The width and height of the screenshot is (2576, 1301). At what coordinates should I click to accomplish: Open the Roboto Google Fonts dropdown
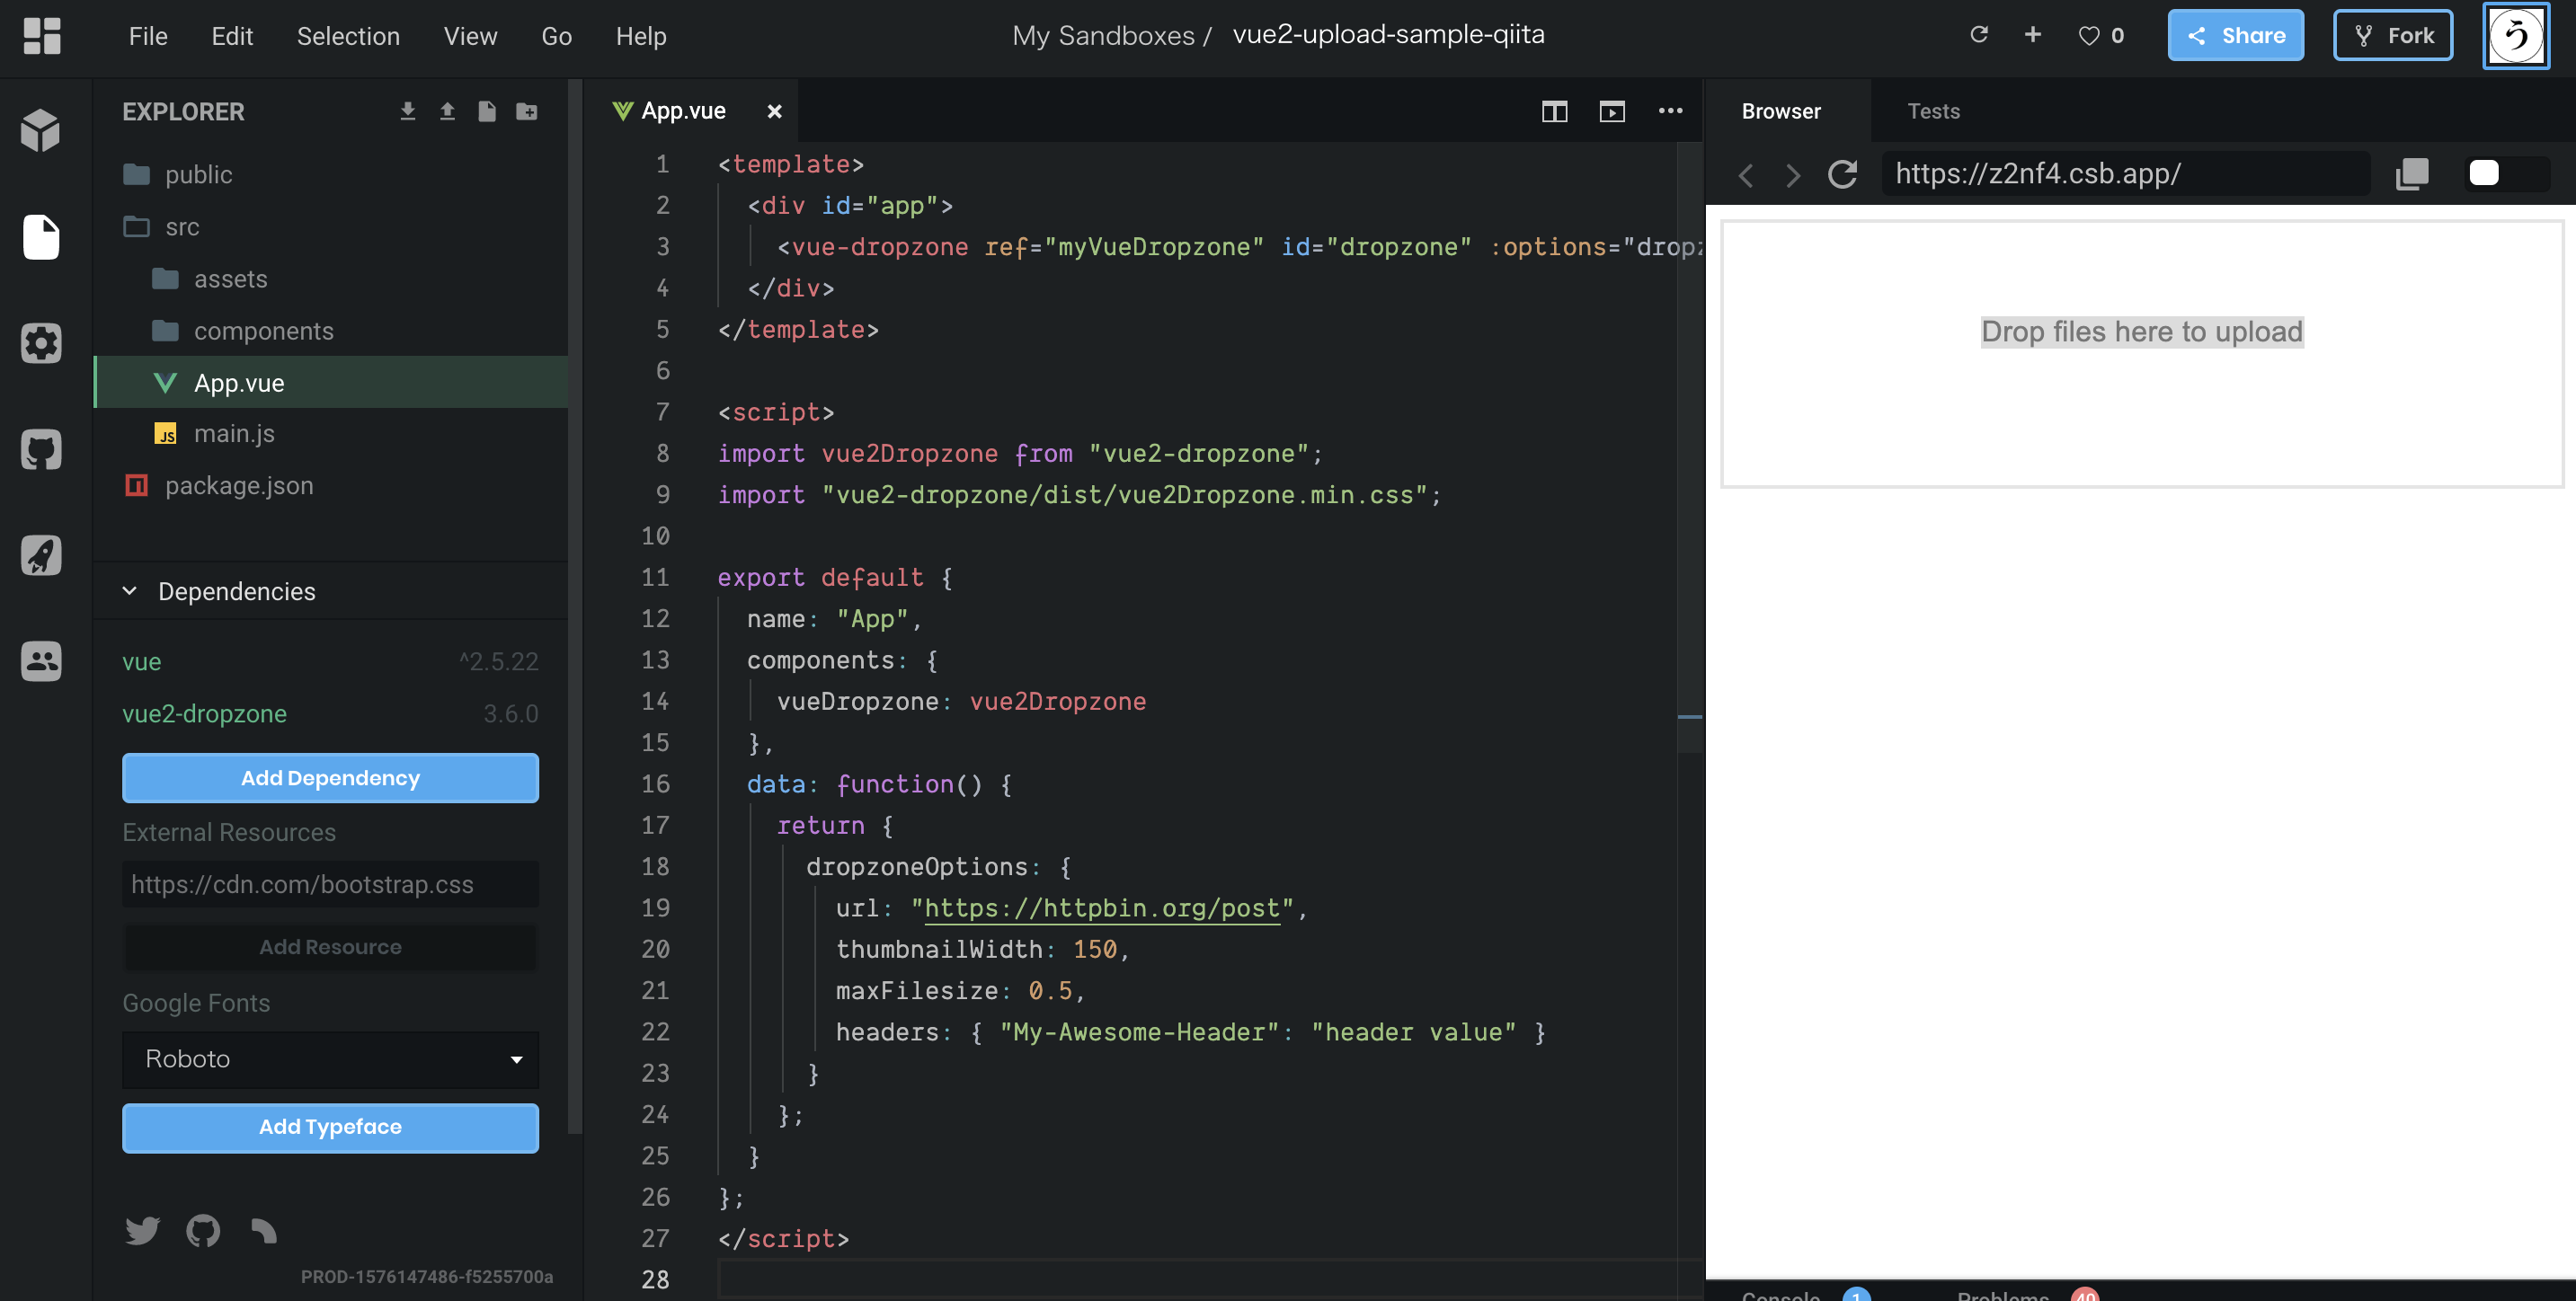[x=330, y=1059]
